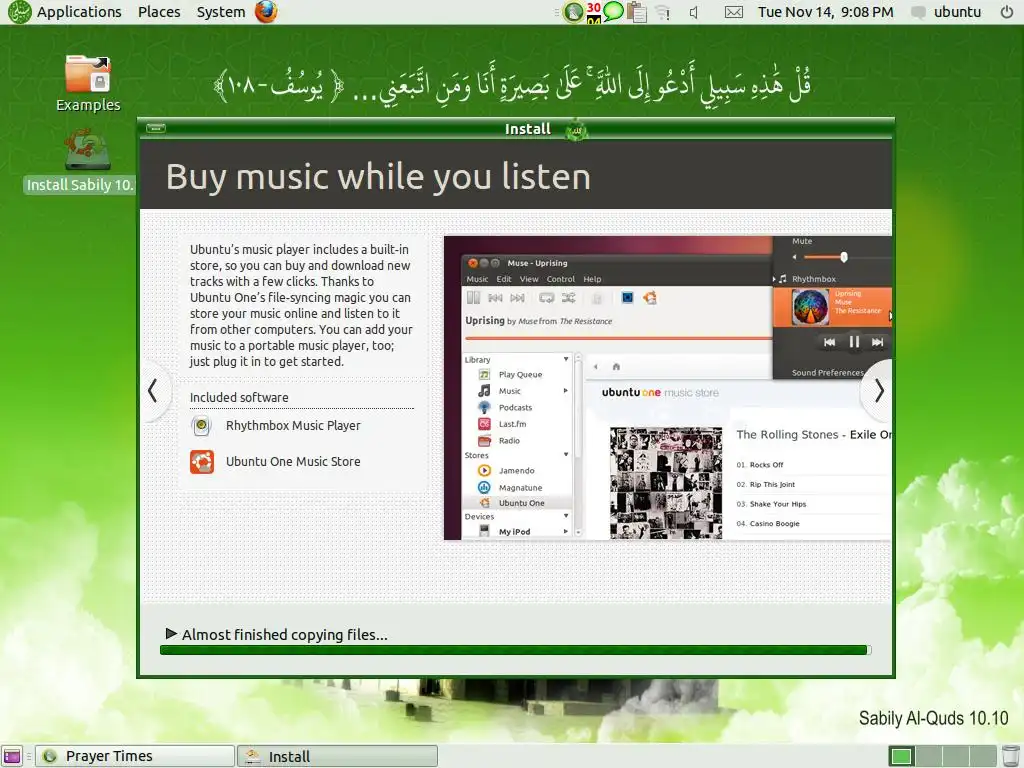Open the System menu
Image resolution: width=1024 pixels, height=768 pixels.
[x=221, y=12]
